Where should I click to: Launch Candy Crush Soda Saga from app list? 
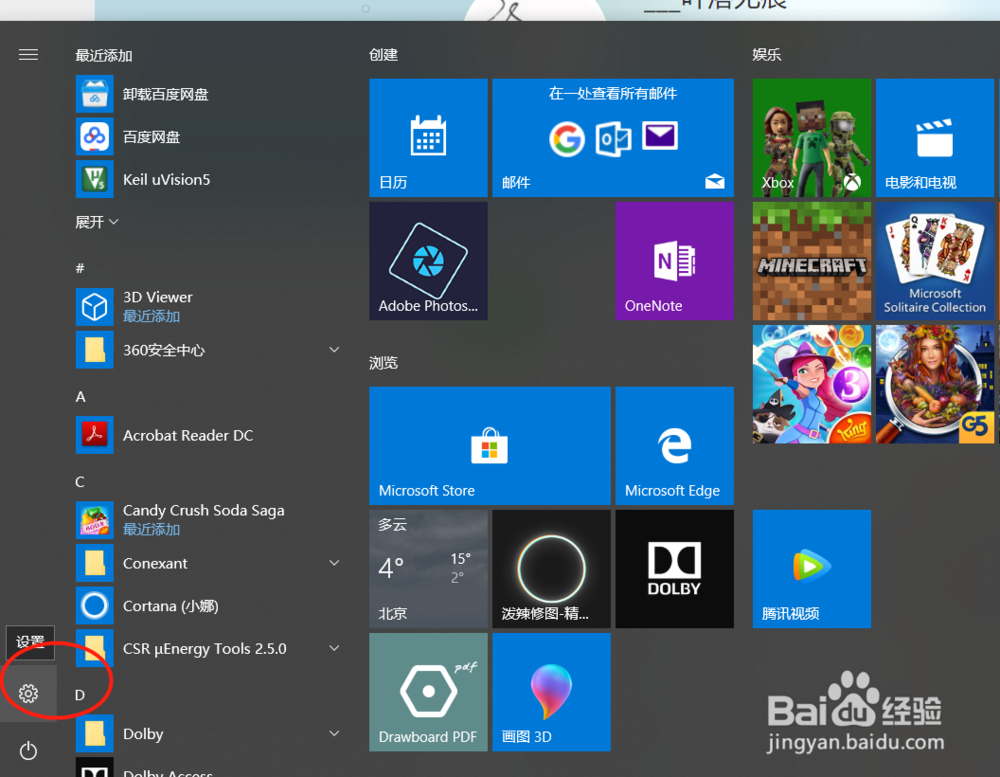point(207,520)
